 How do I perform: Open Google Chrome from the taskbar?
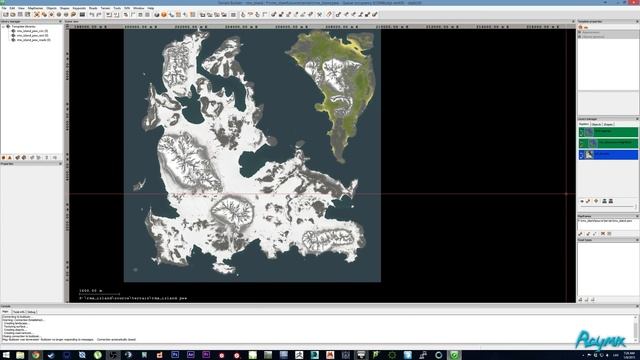click(x=36, y=355)
